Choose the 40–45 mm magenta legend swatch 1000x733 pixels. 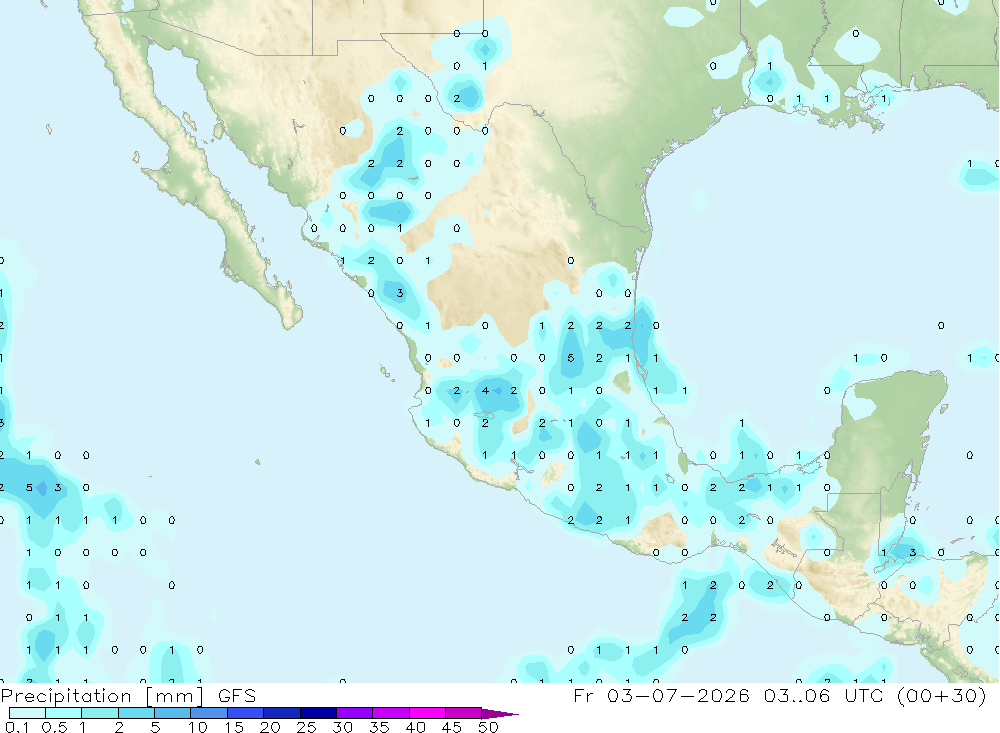point(427,713)
